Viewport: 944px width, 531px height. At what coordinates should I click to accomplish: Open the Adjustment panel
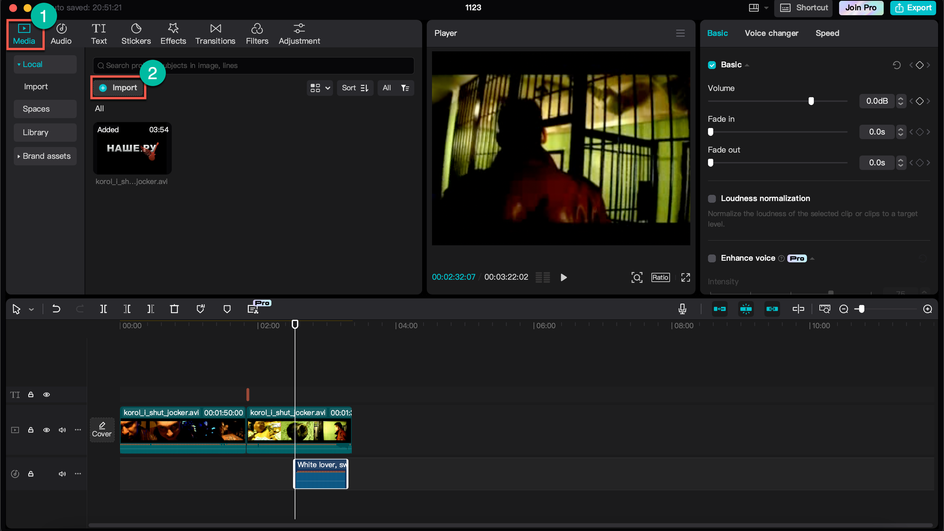[x=299, y=34]
